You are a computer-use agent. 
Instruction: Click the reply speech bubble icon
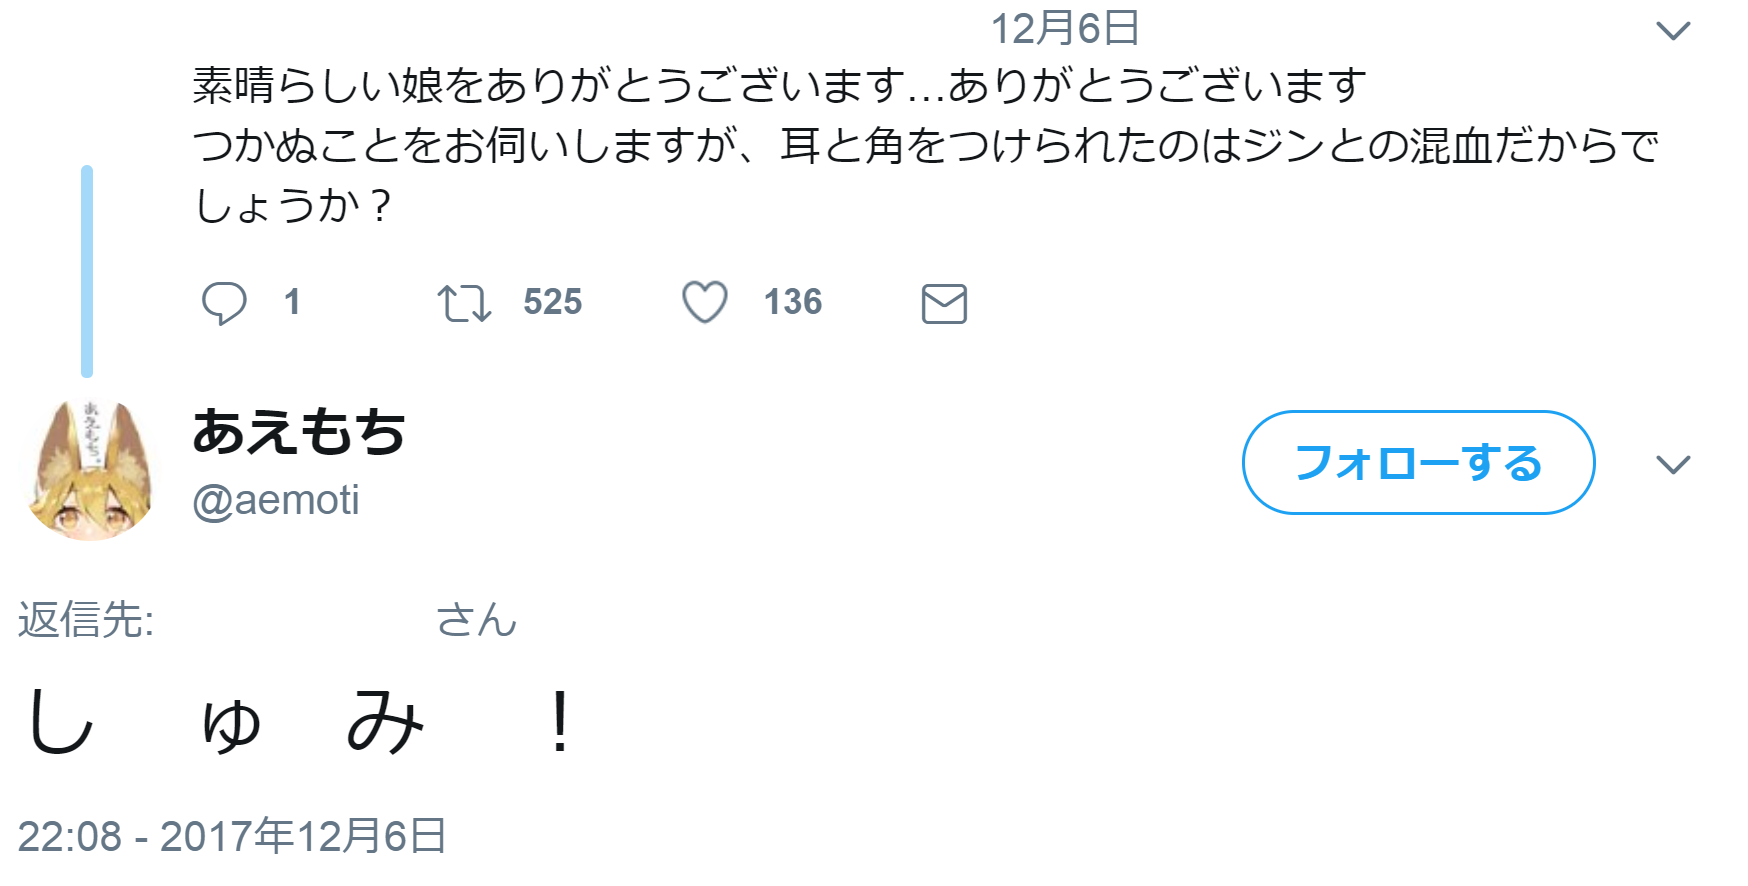224,302
